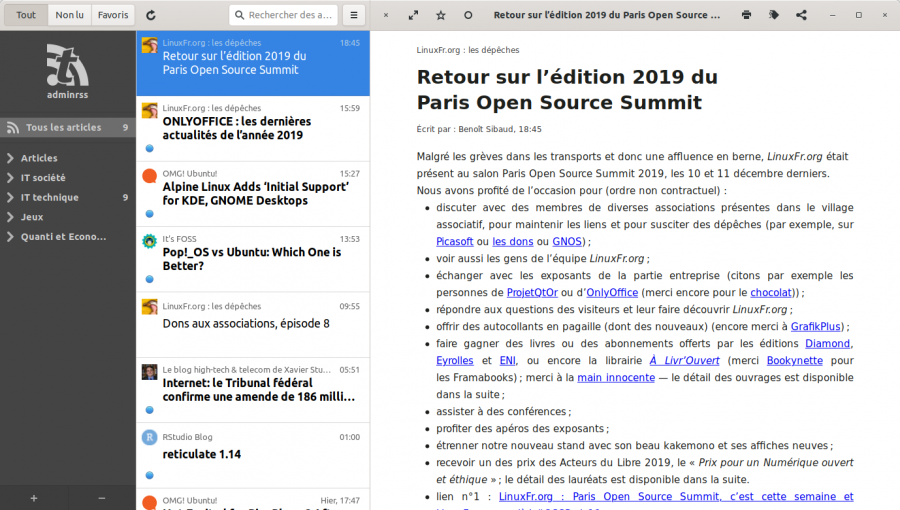The height and width of the screenshot is (510, 900).
Task: Click Xavier Stu blog avatar icon
Action: tap(150, 372)
